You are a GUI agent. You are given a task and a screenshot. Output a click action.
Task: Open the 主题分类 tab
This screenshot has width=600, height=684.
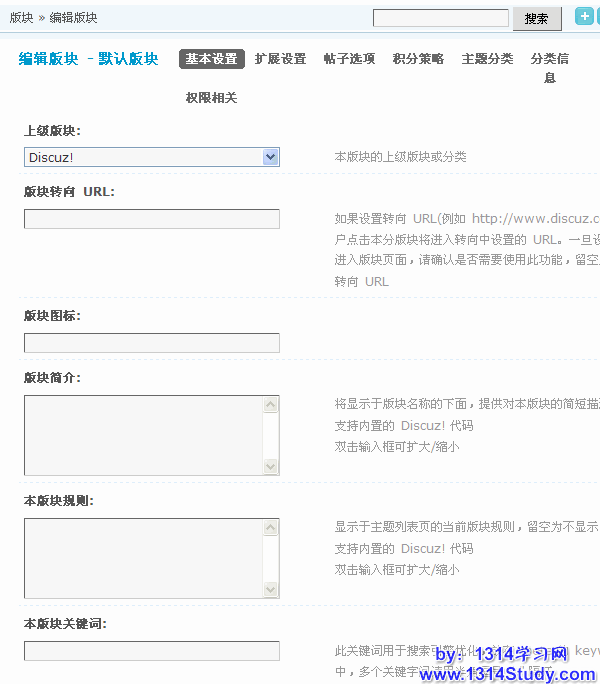pyautogui.click(x=487, y=59)
